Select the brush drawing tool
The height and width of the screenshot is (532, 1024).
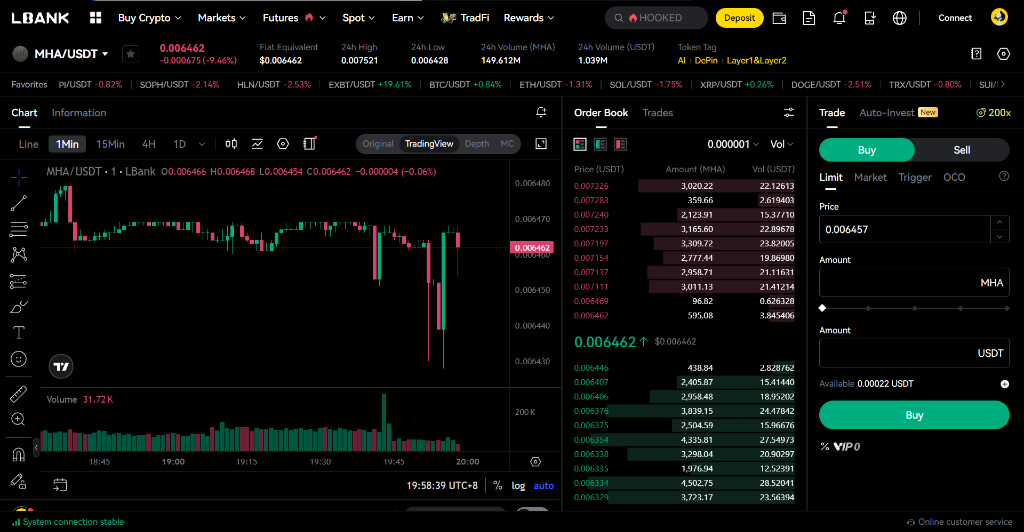click(x=19, y=307)
